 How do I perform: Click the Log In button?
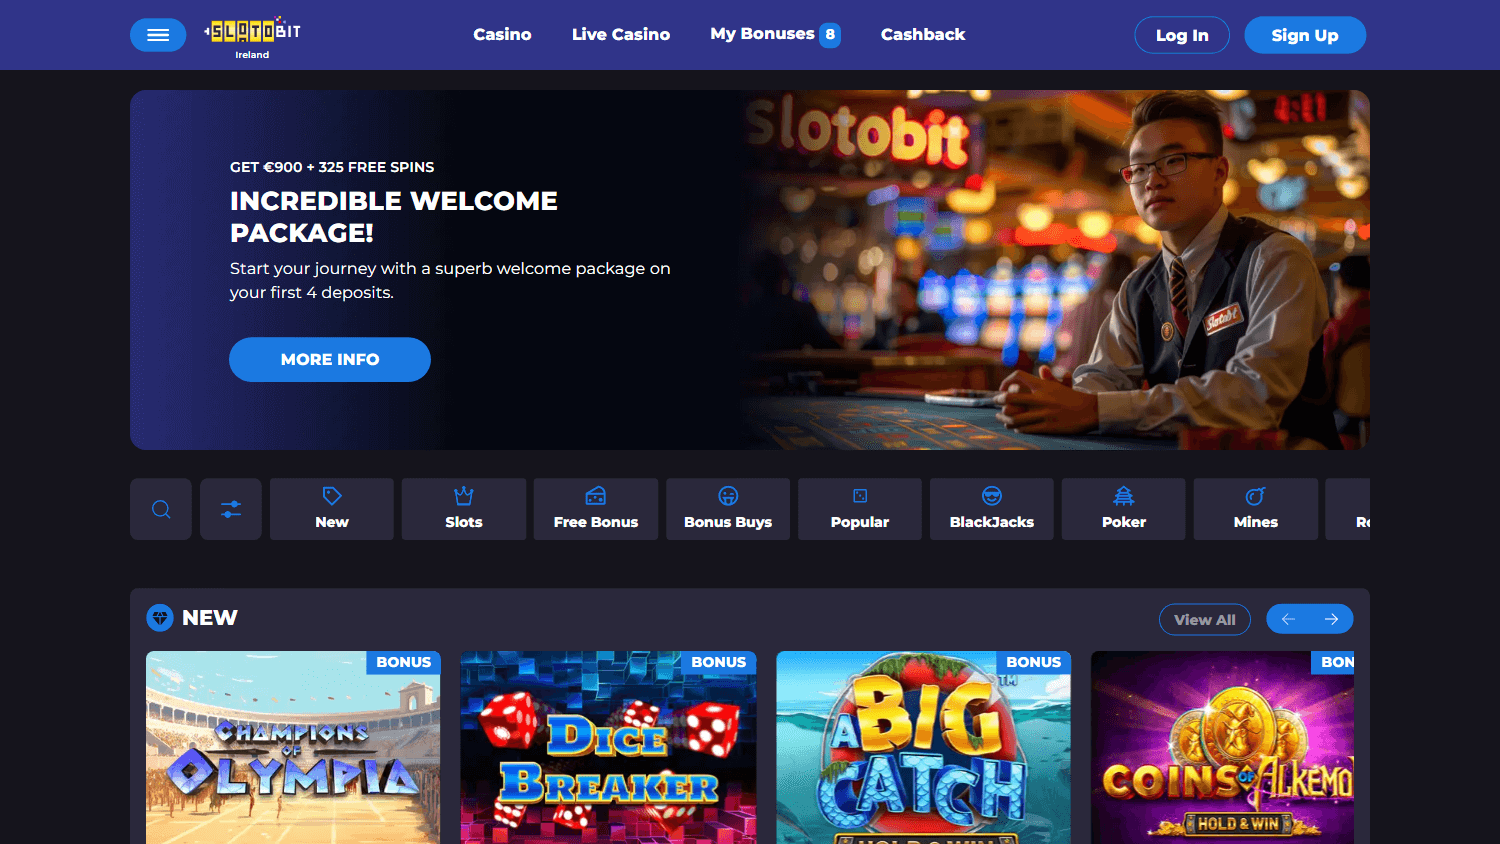pyautogui.click(x=1182, y=35)
